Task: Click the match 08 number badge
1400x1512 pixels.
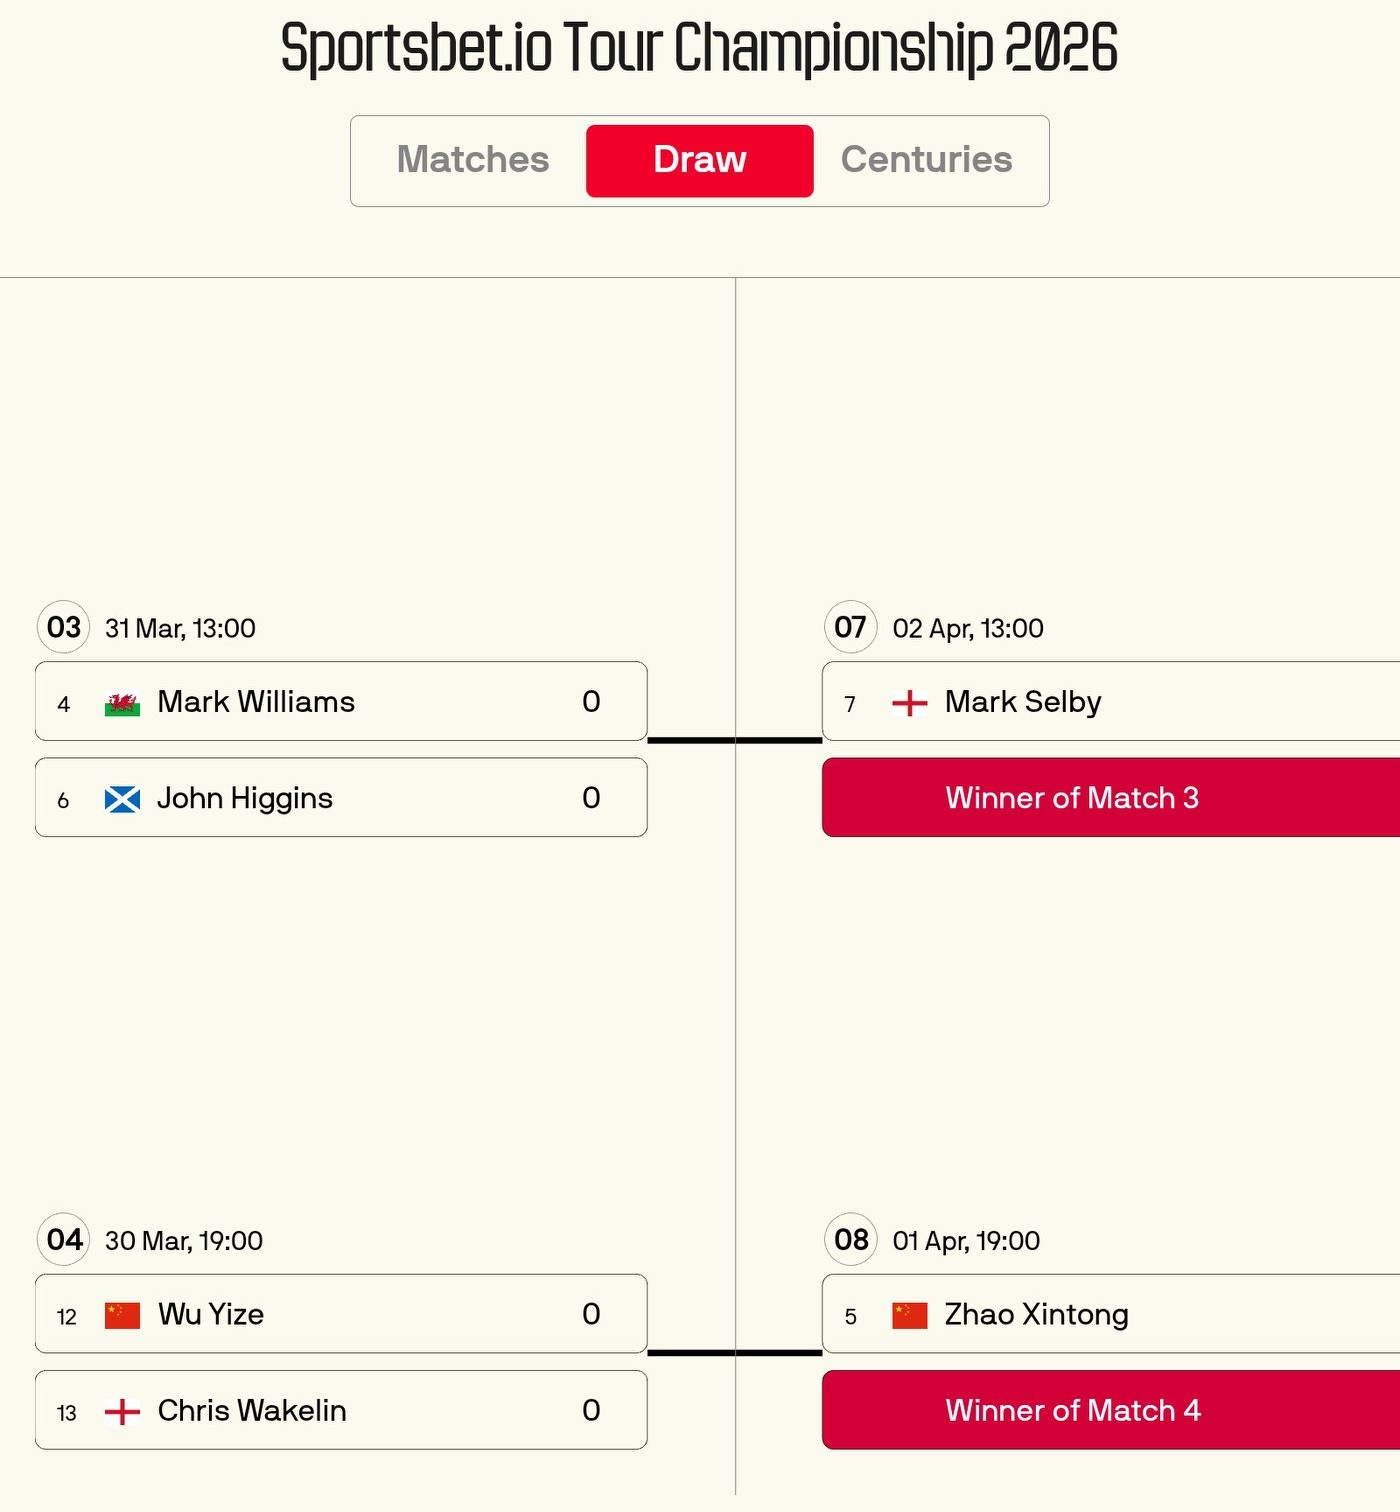Action: (x=851, y=1240)
